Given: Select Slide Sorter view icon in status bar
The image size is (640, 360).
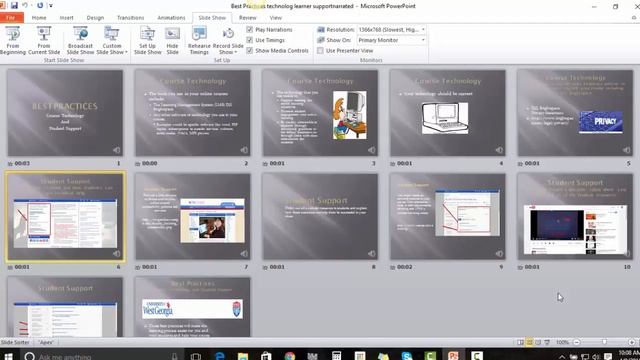Looking at the screenshot, I should [x=529, y=342].
